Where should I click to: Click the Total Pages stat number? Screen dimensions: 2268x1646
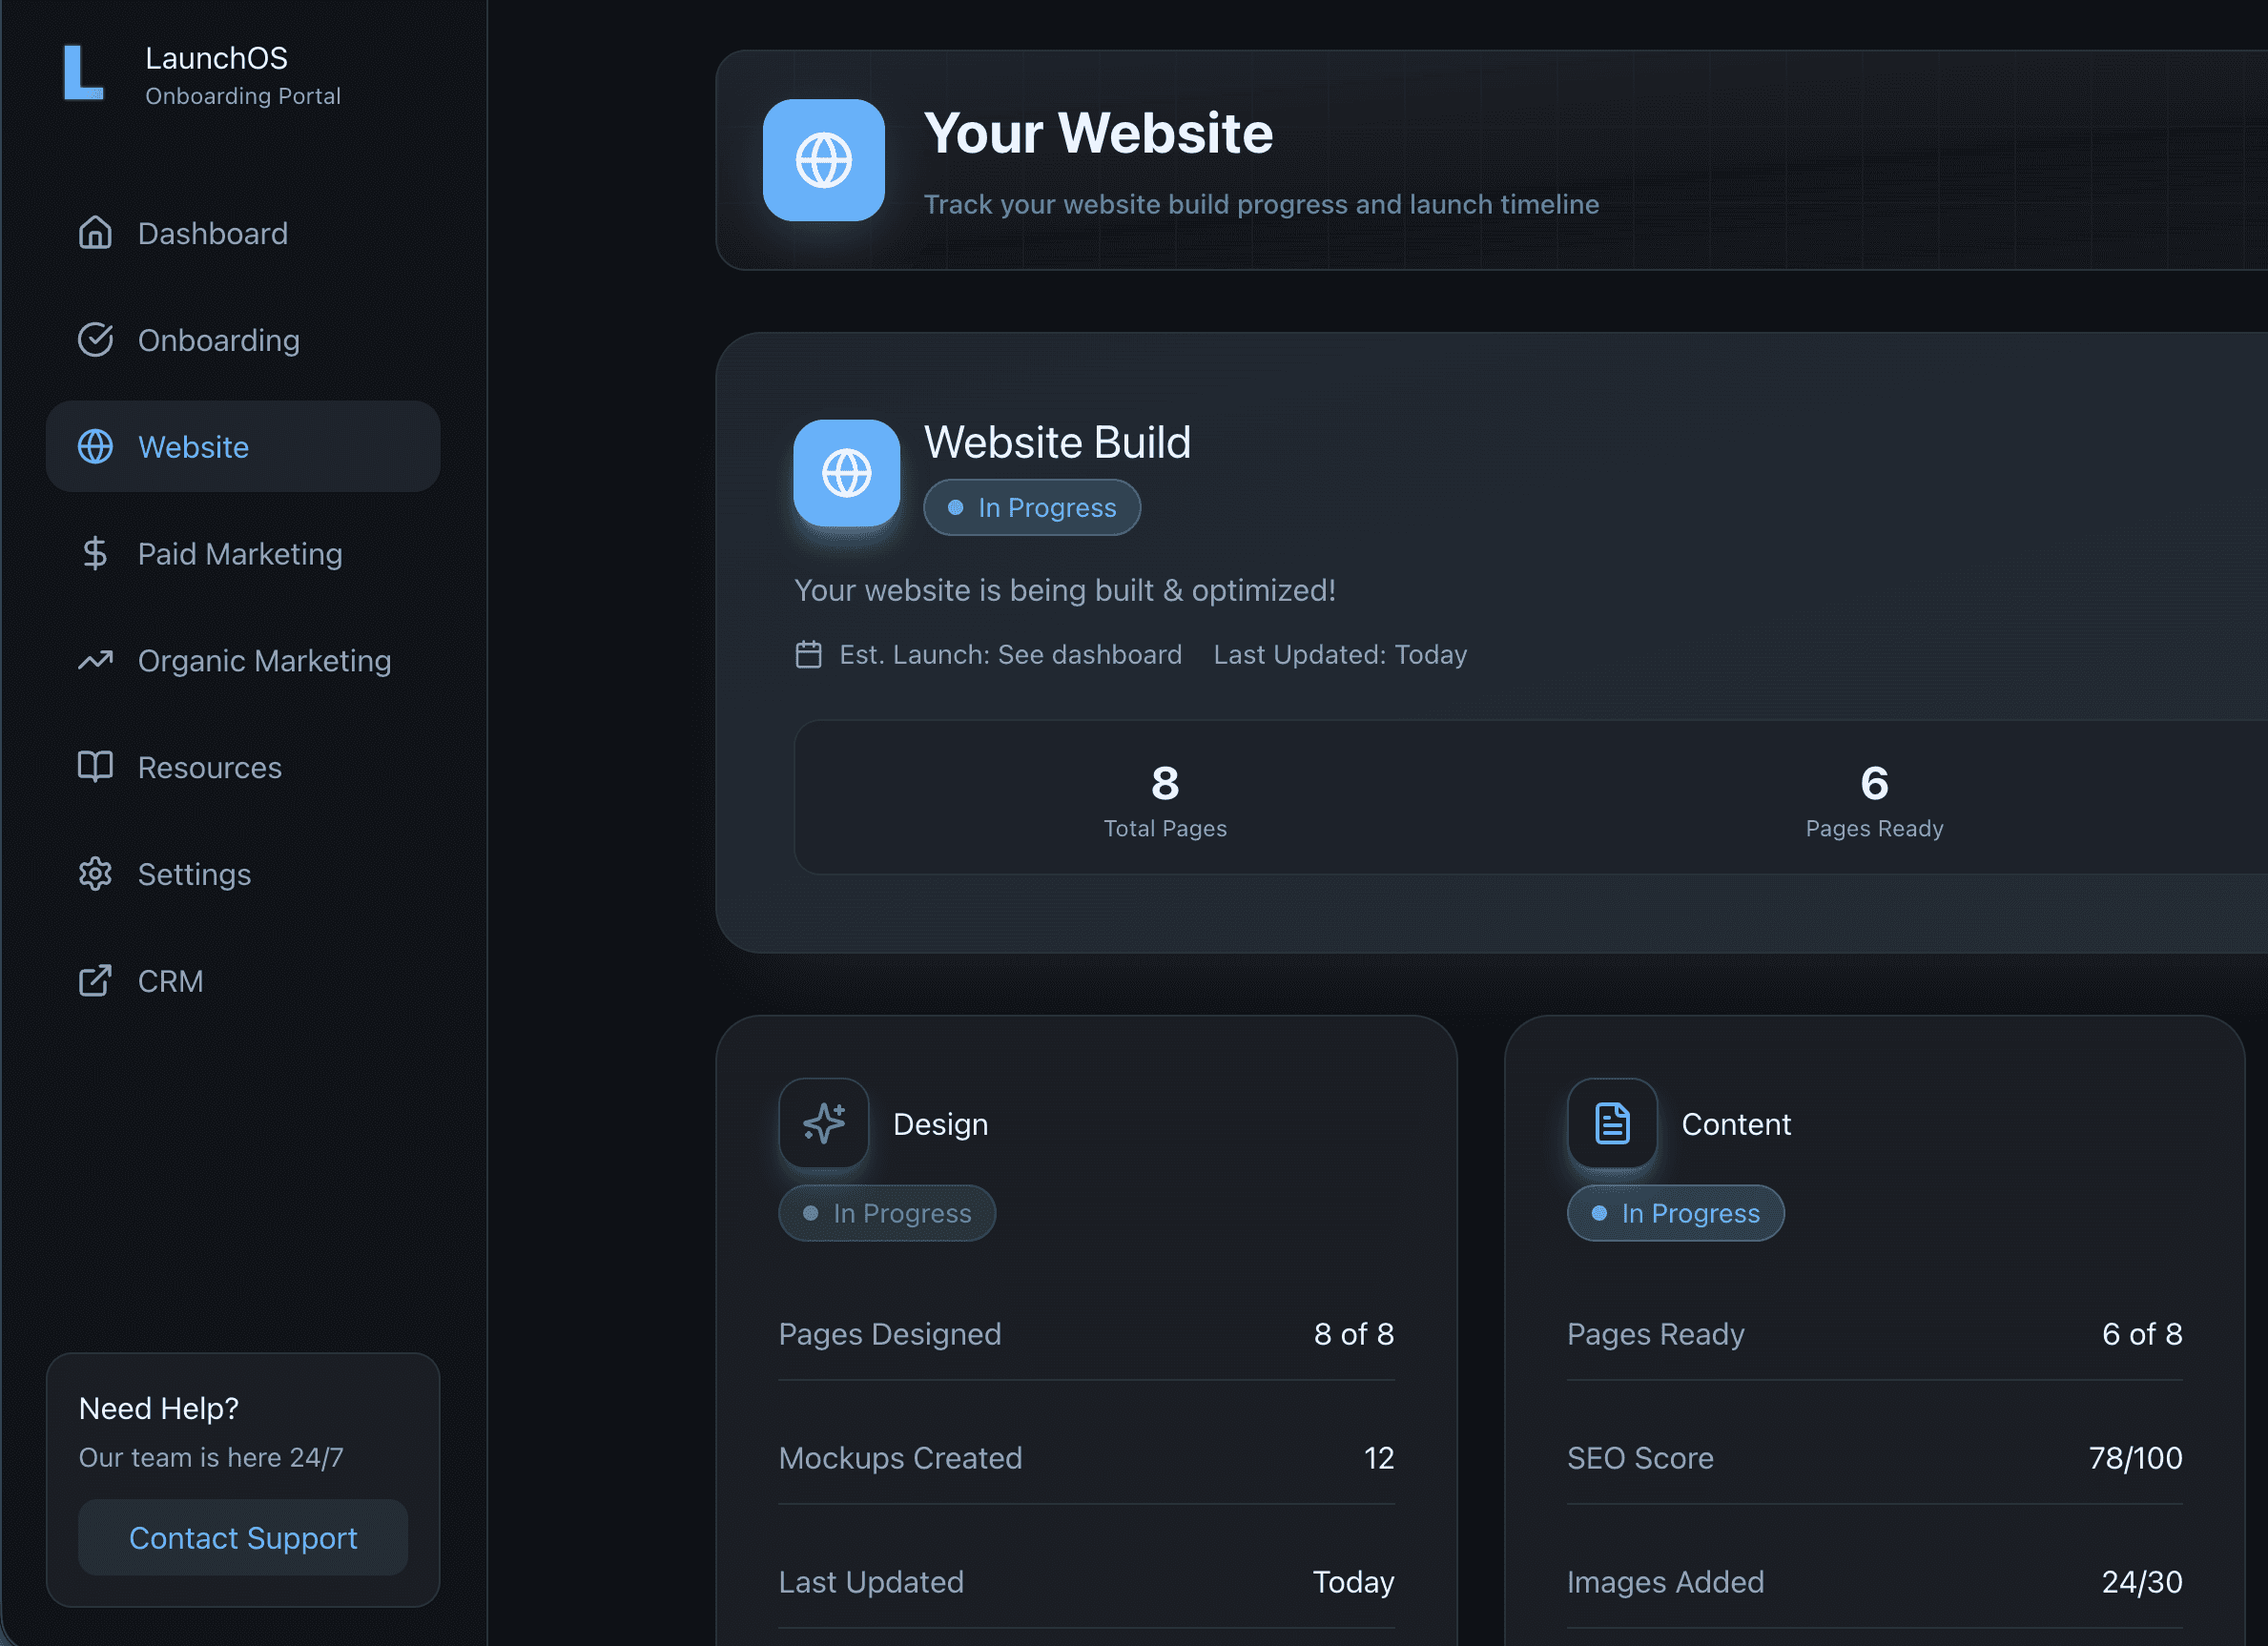(1164, 783)
